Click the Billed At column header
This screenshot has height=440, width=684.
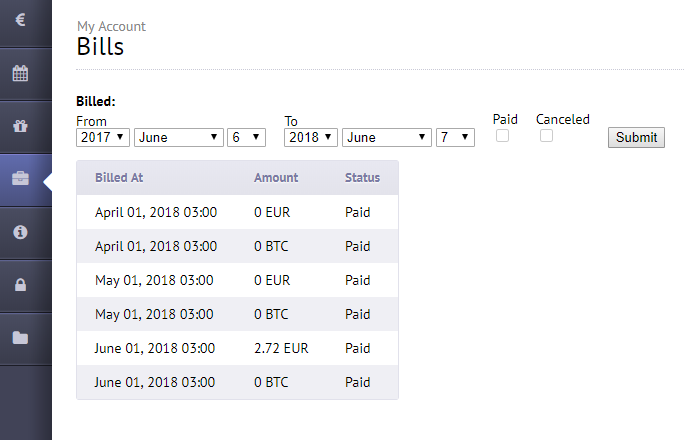(x=119, y=177)
